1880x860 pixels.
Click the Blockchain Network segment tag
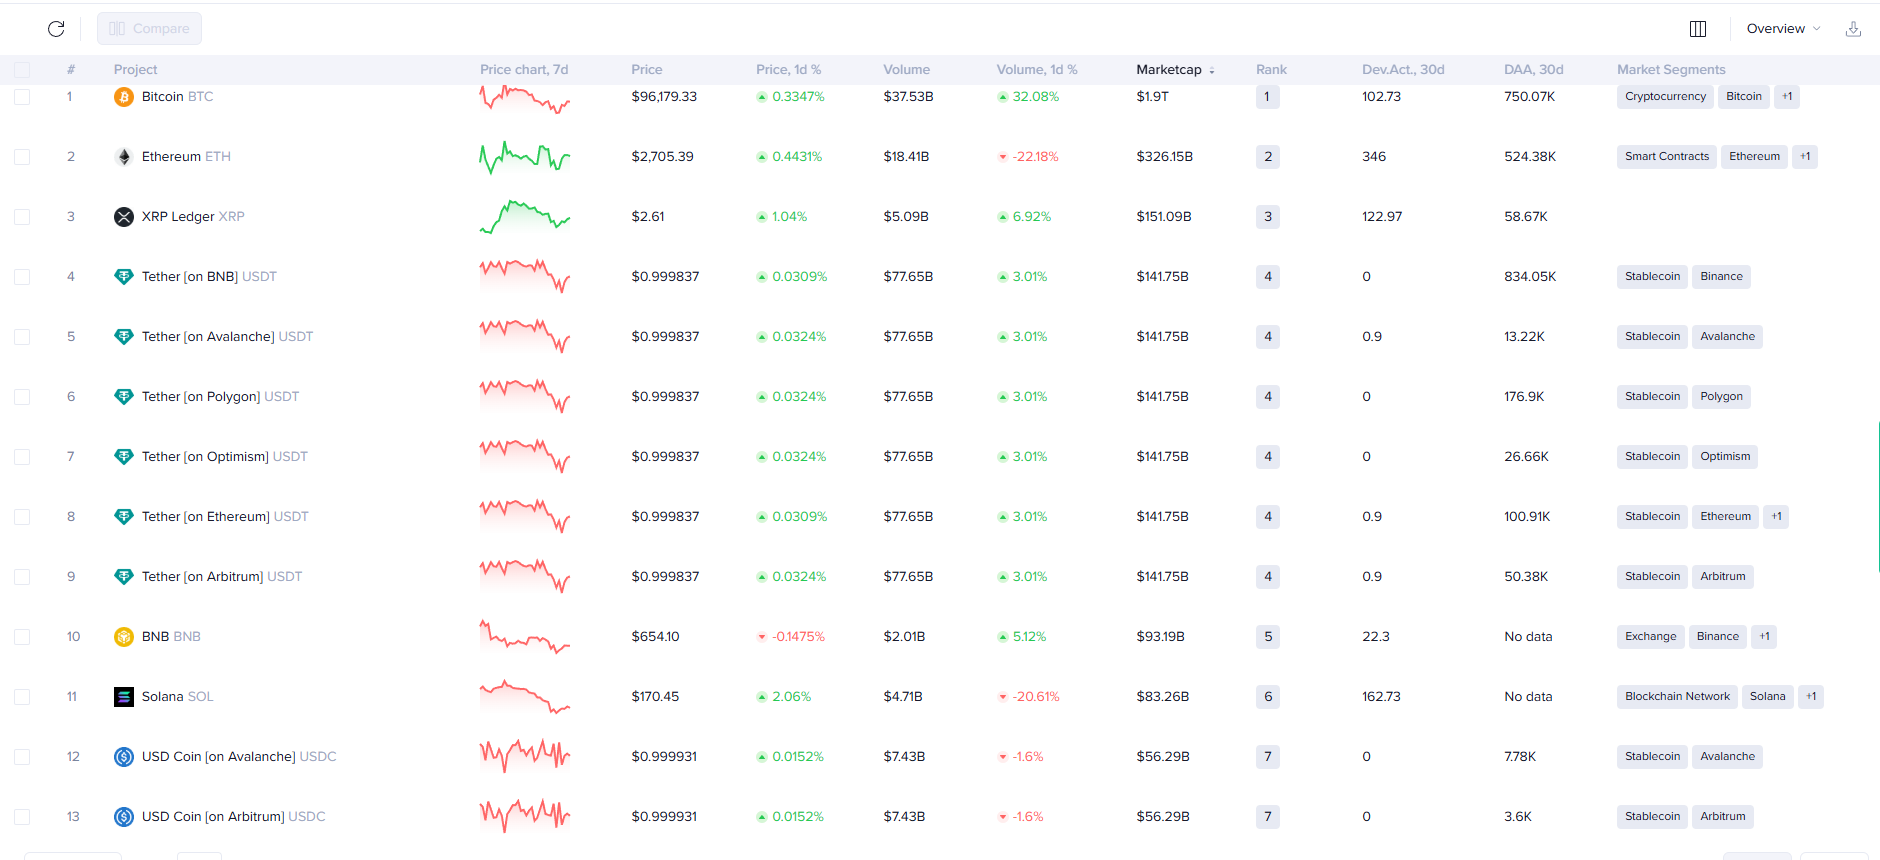pos(1677,697)
